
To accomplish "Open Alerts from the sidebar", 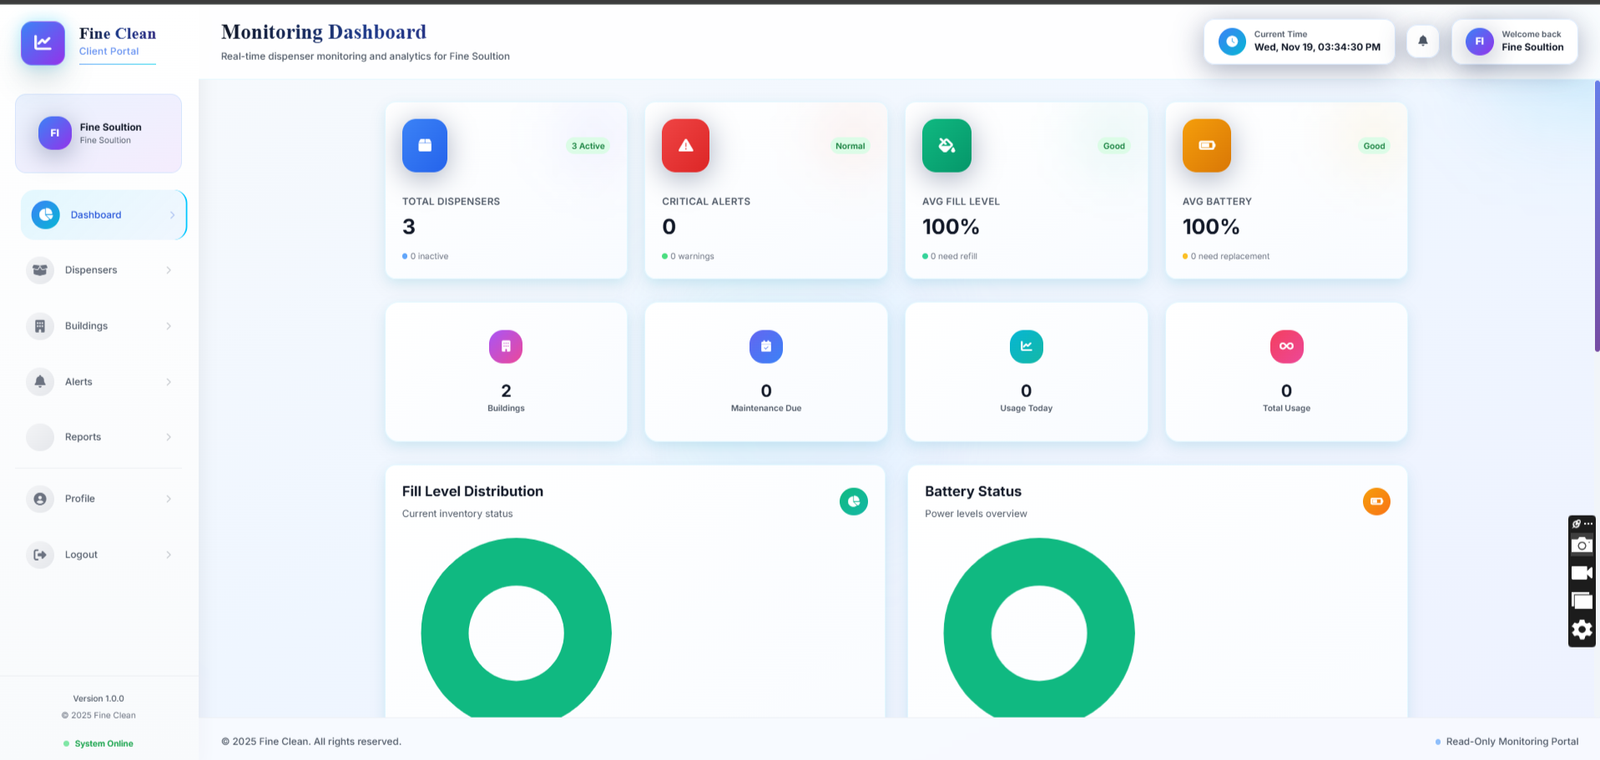I will (x=99, y=382).
